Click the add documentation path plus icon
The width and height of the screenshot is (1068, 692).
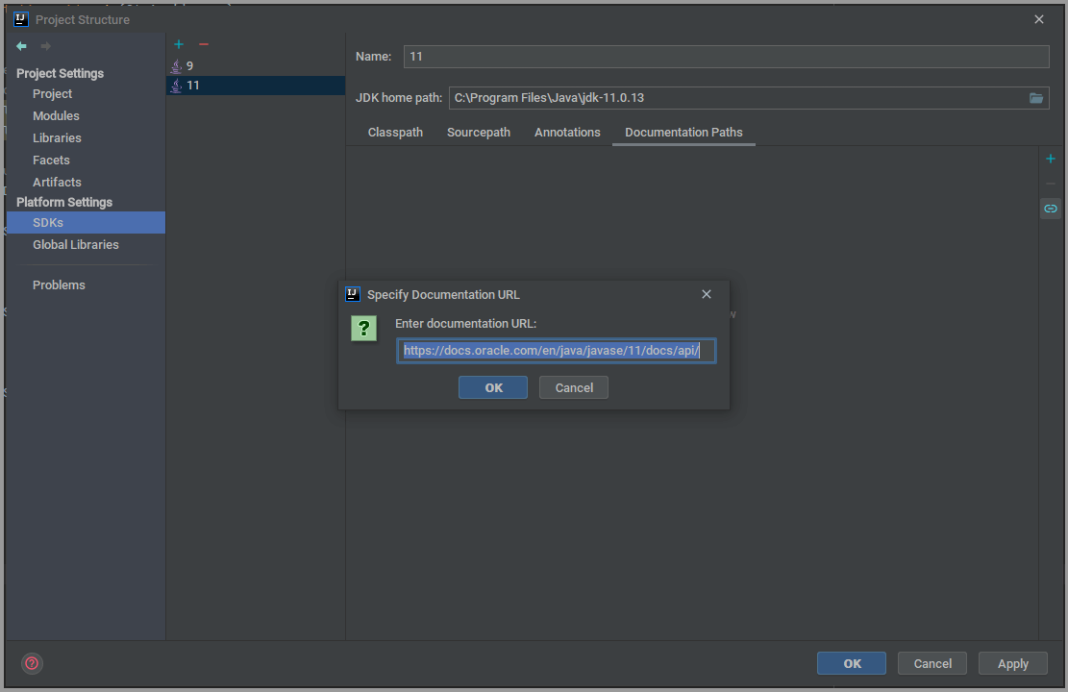(x=1050, y=159)
